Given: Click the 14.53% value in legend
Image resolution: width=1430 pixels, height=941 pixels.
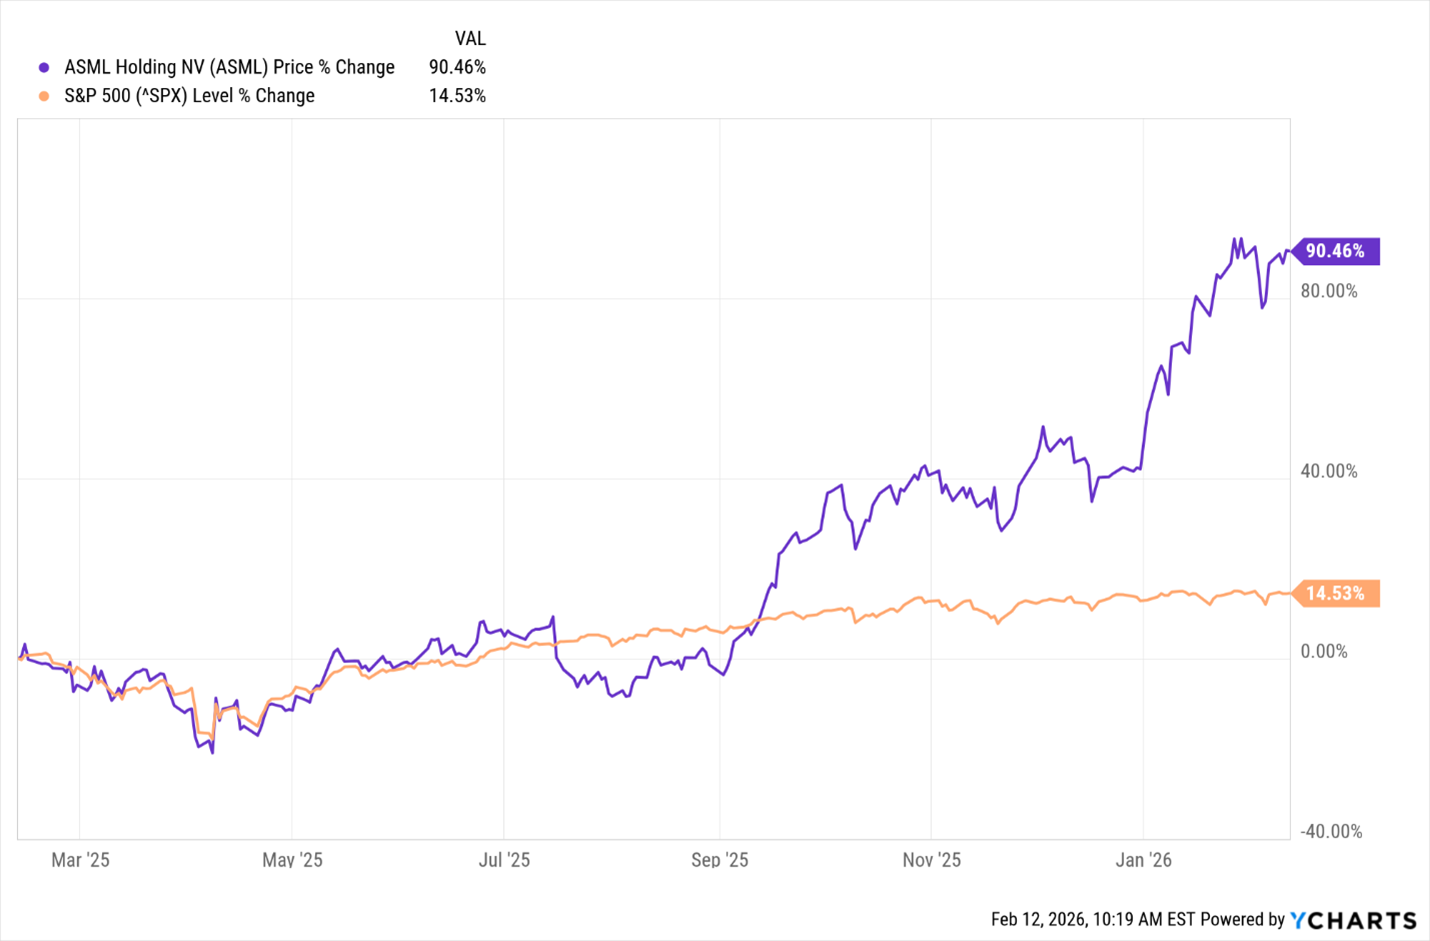Looking at the screenshot, I should (457, 96).
